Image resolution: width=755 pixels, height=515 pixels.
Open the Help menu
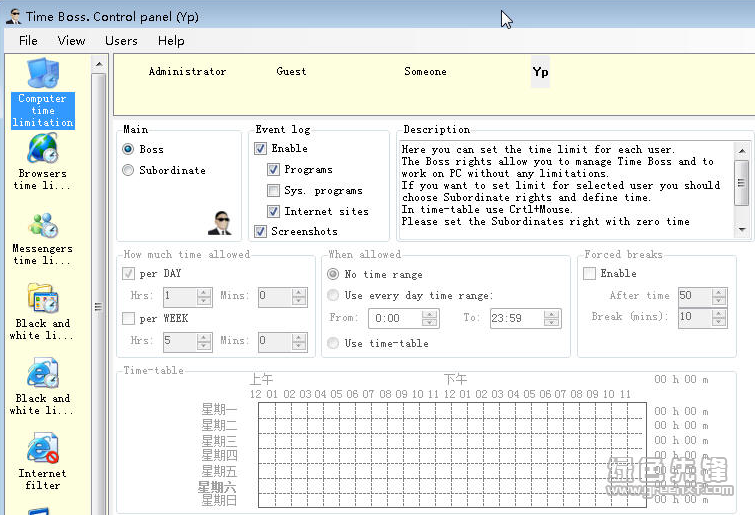tap(171, 40)
